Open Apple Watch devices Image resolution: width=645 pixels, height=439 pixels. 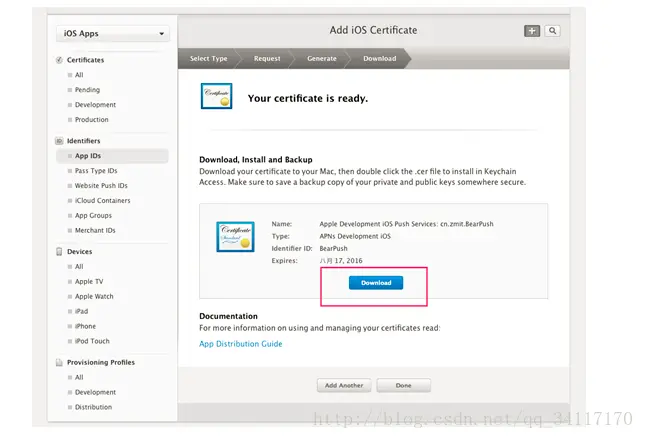(94, 297)
